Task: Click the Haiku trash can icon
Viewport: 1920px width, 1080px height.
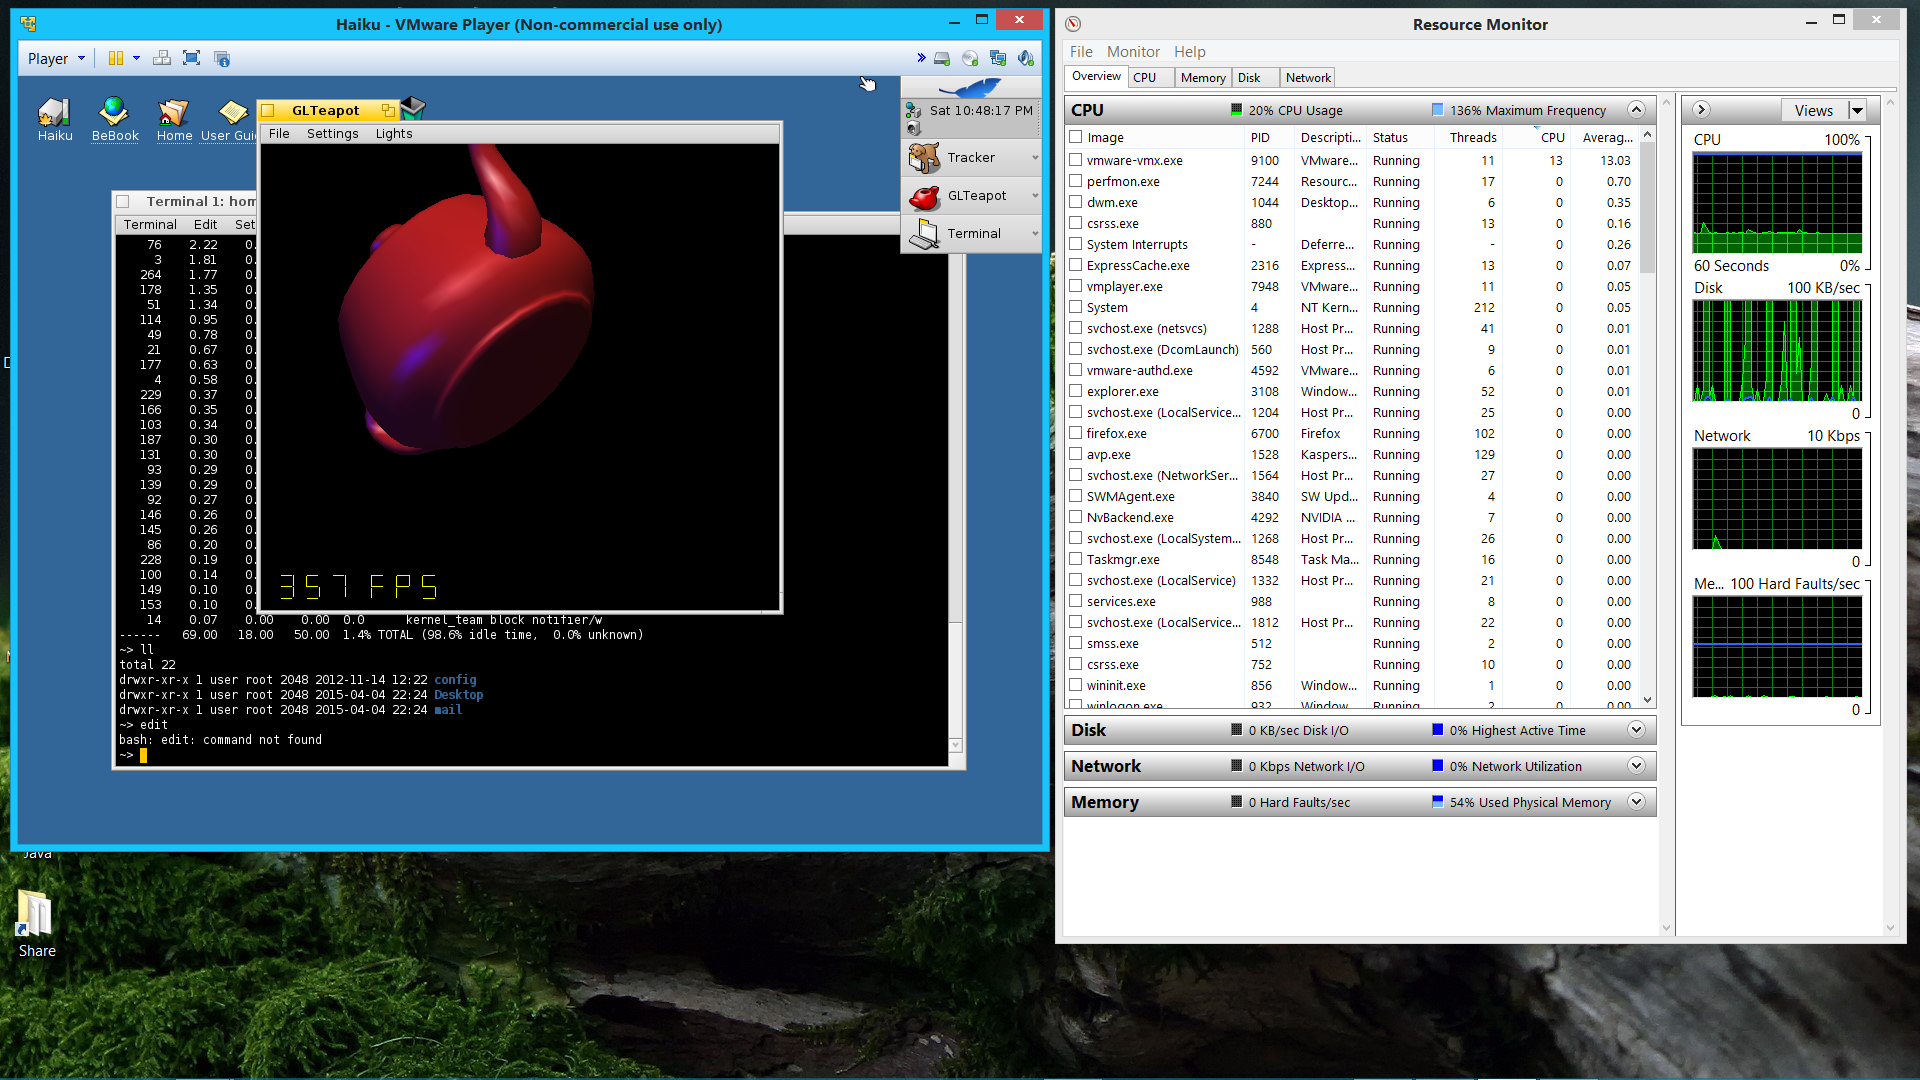Action: 413,108
